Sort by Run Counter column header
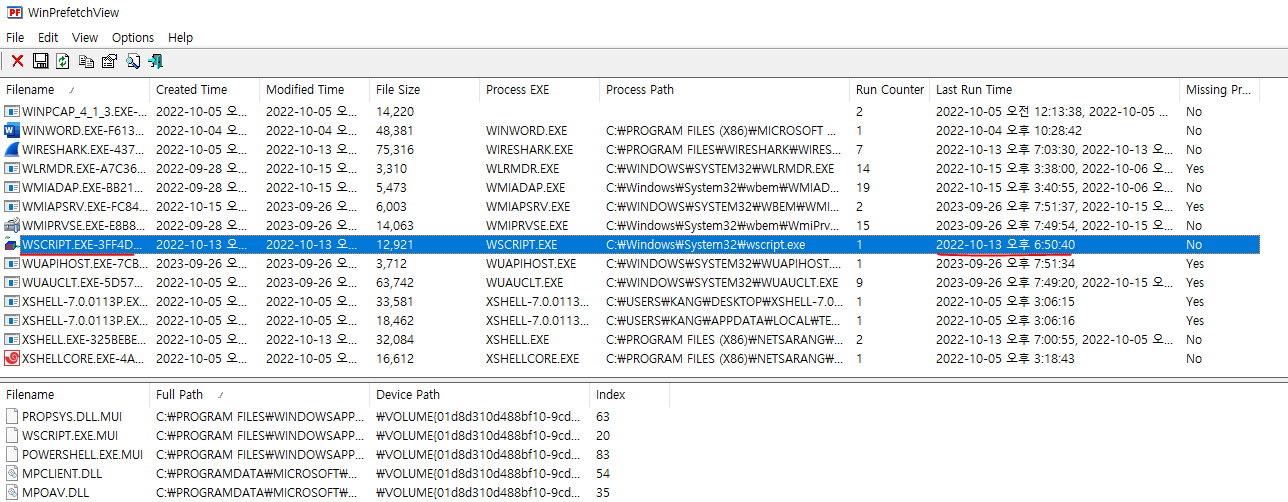 tap(889, 90)
